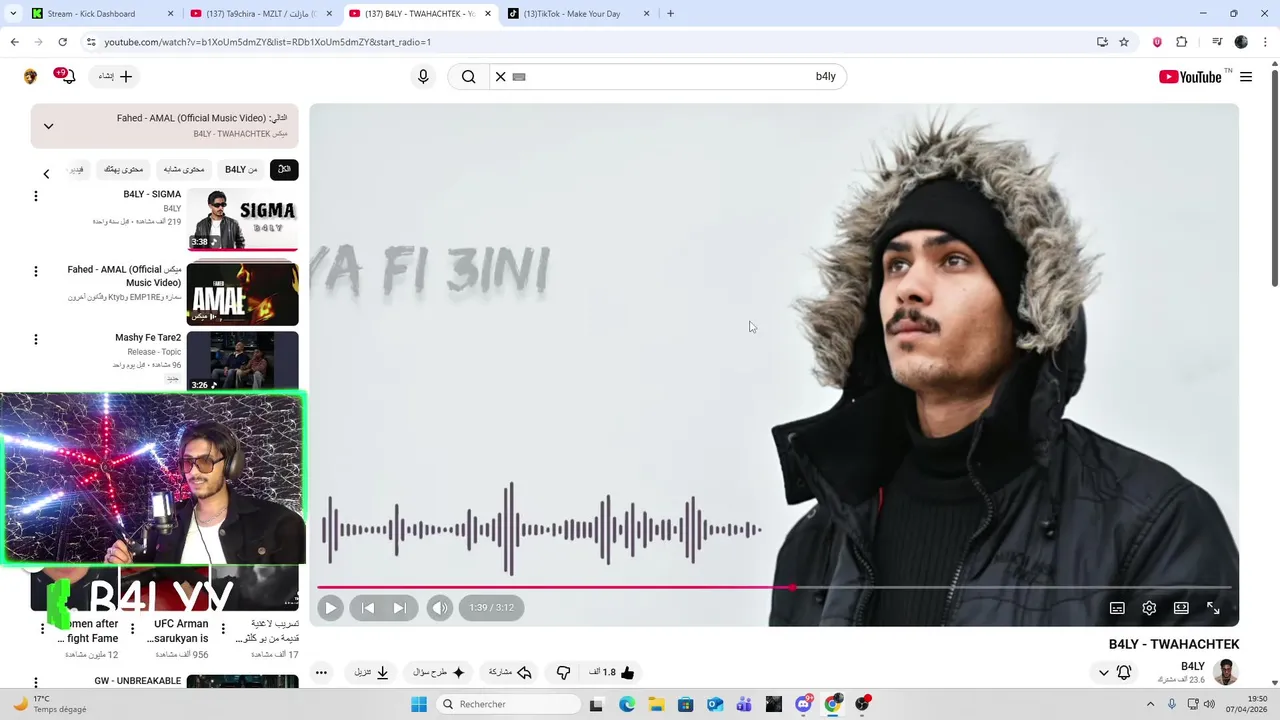Screen dimensions: 1280x720
Task: Select the 'محتوى يهمّك' filter chip
Action: pos(124,170)
